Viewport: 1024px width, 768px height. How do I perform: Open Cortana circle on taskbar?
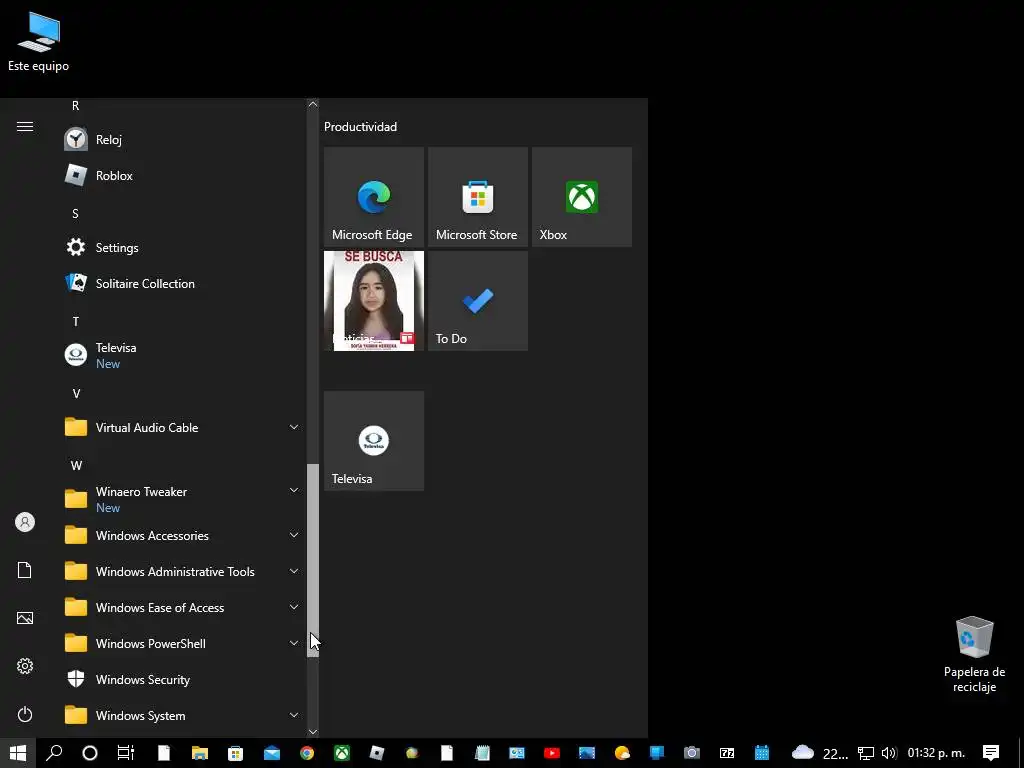pos(89,753)
